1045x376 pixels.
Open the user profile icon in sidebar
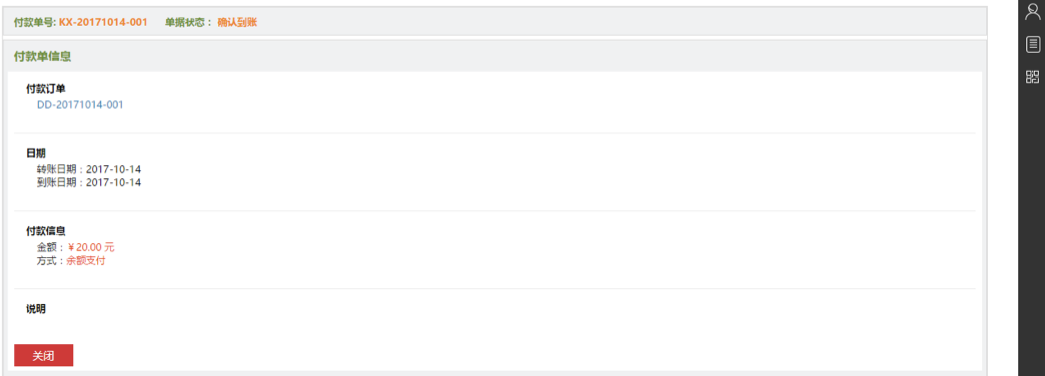pyautogui.click(x=1032, y=12)
